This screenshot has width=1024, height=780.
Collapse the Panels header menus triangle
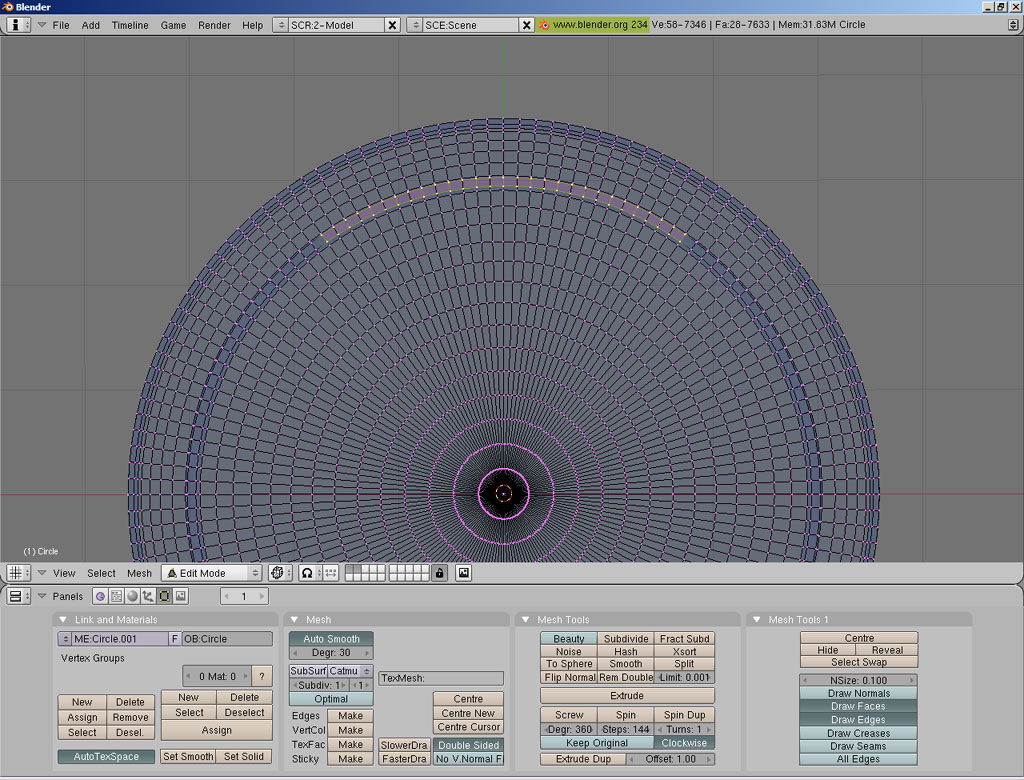point(42,596)
